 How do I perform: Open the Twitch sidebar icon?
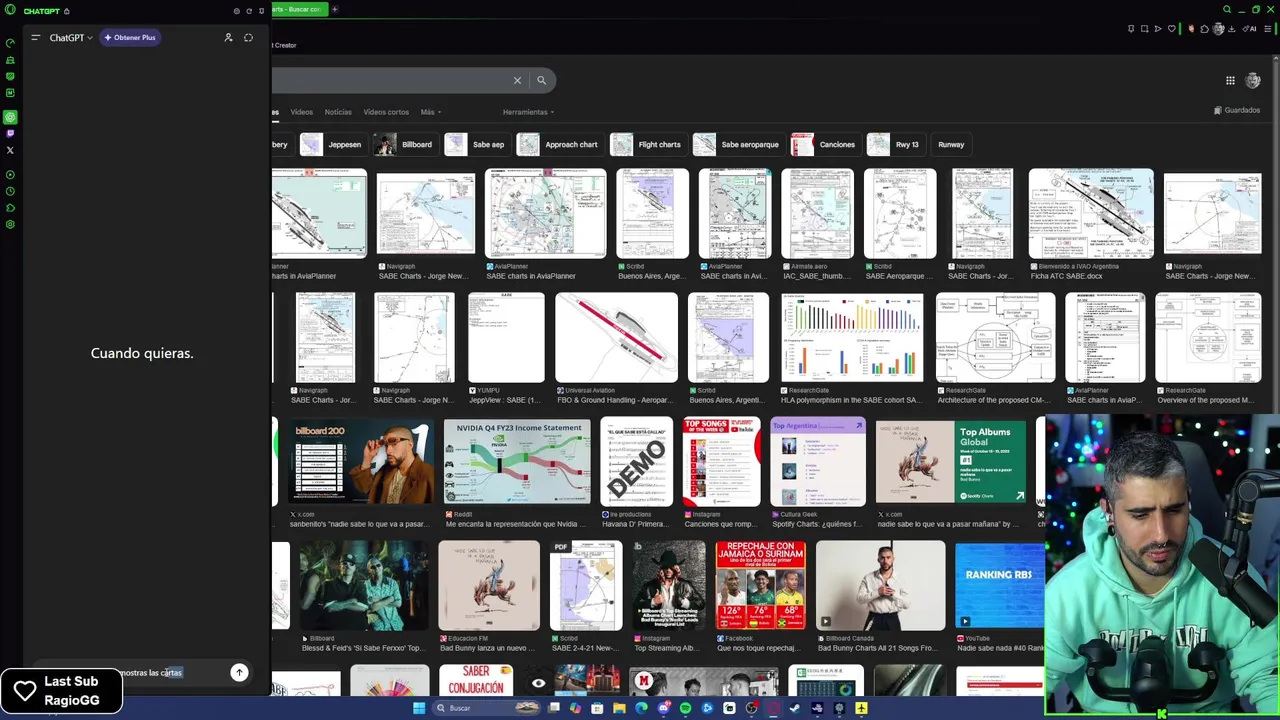pos(10,133)
